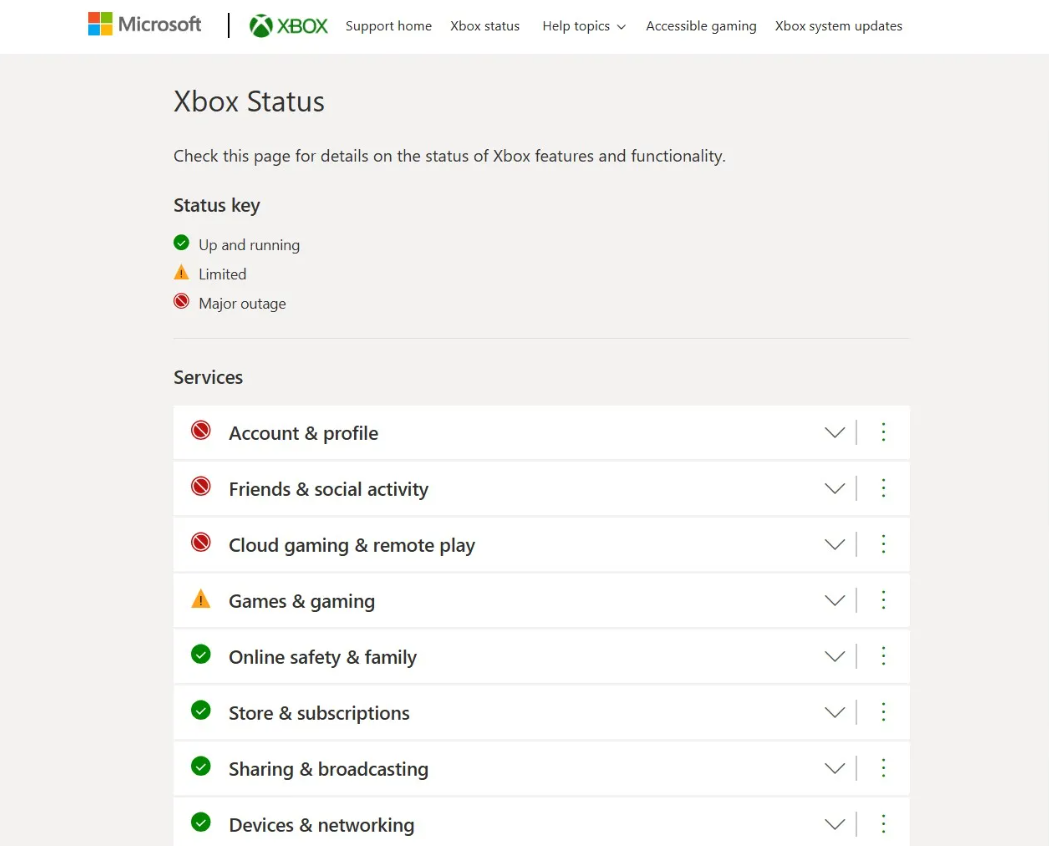Open the Help topics dropdown menu
Image resolution: width=1049 pixels, height=846 pixels.
pos(583,26)
